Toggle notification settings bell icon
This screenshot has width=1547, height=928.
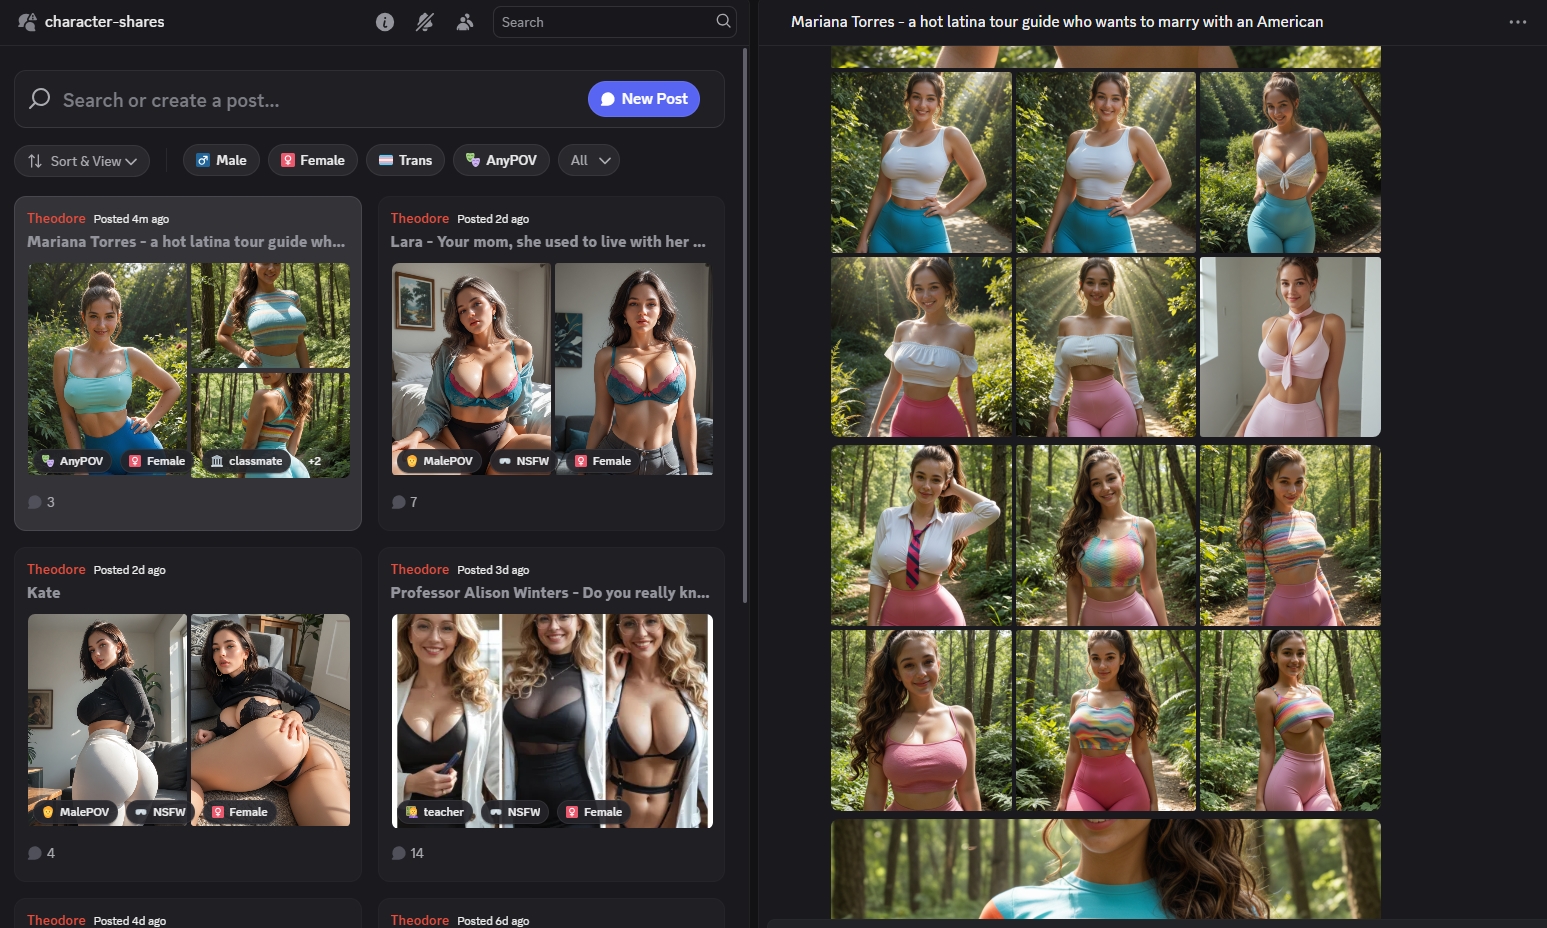tap(425, 22)
